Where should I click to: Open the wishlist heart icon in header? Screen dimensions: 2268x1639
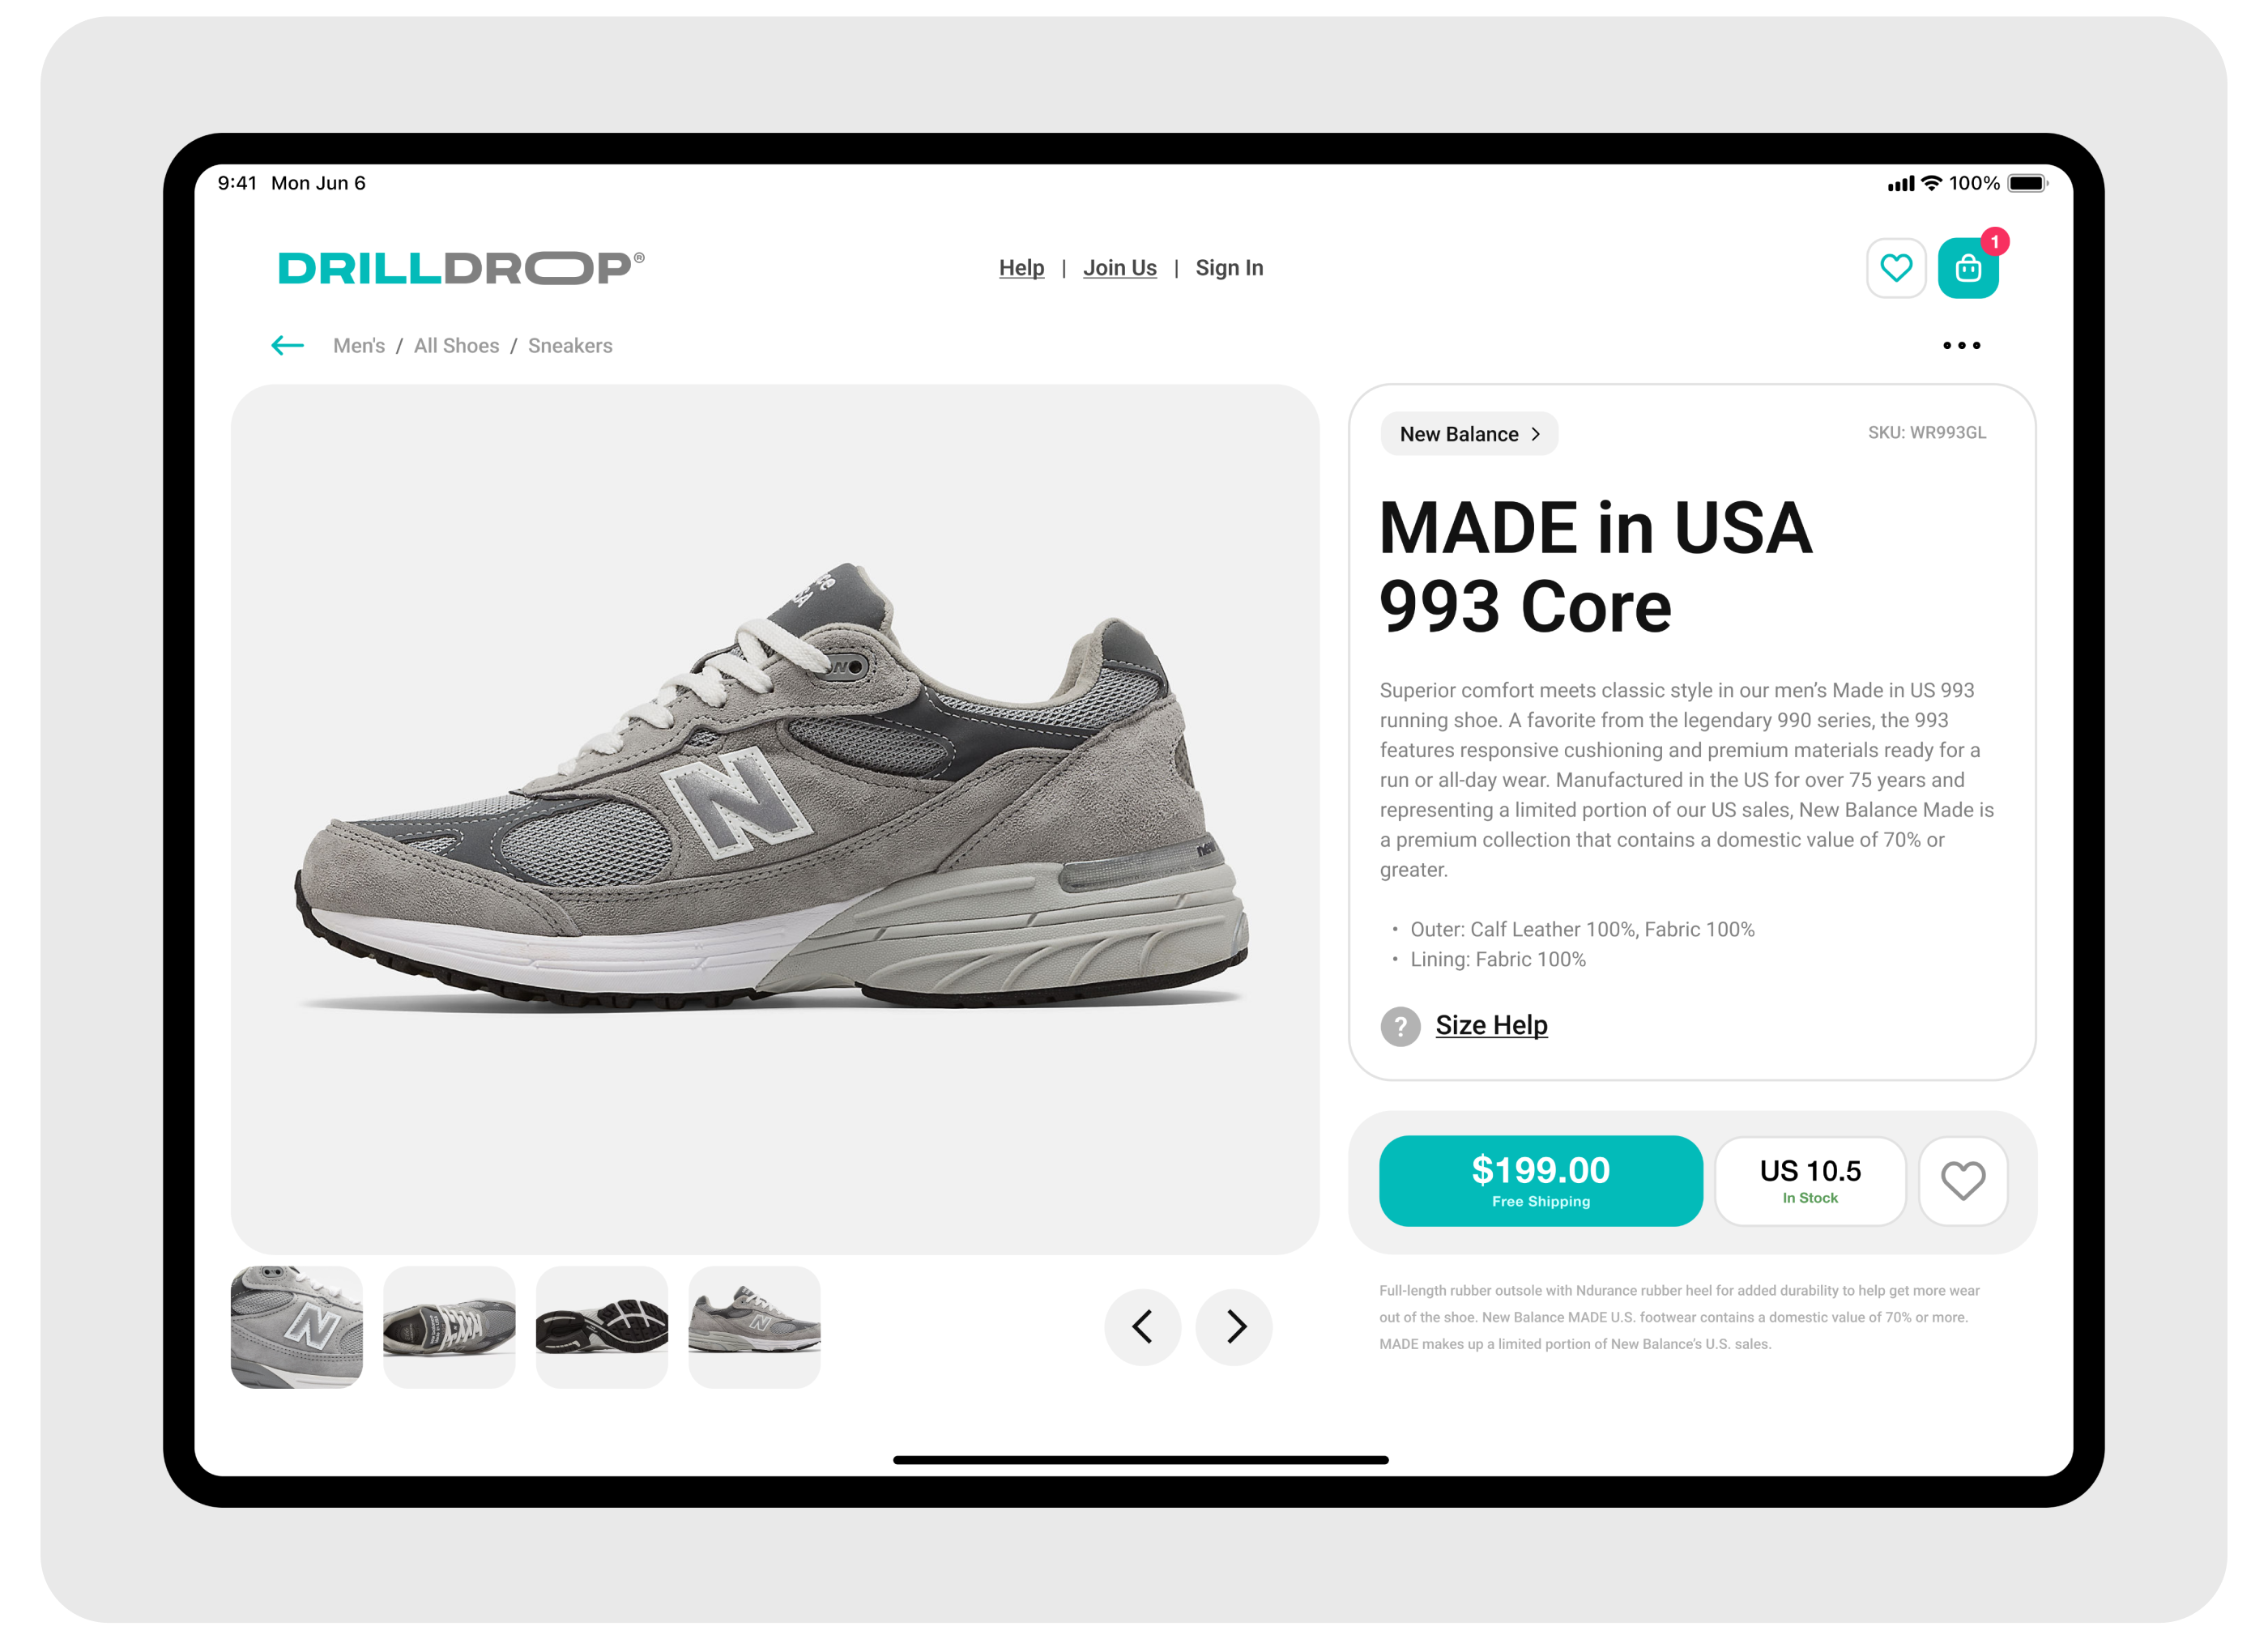1896,268
